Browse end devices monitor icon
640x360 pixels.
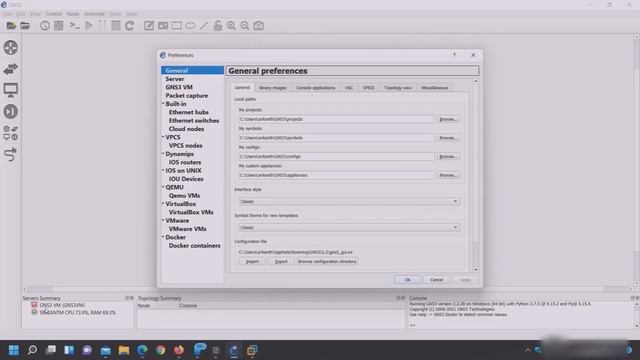[x=11, y=90]
